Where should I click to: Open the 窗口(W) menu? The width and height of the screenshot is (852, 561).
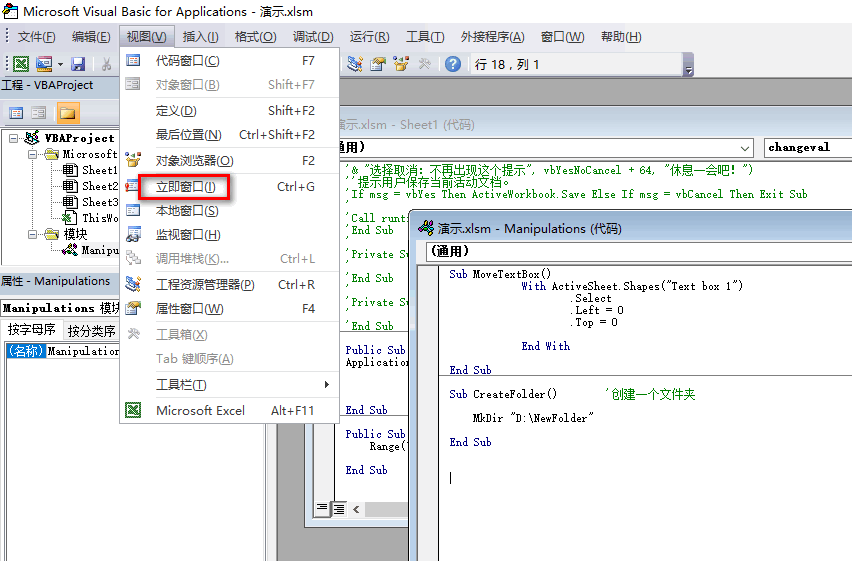pyautogui.click(x=562, y=37)
